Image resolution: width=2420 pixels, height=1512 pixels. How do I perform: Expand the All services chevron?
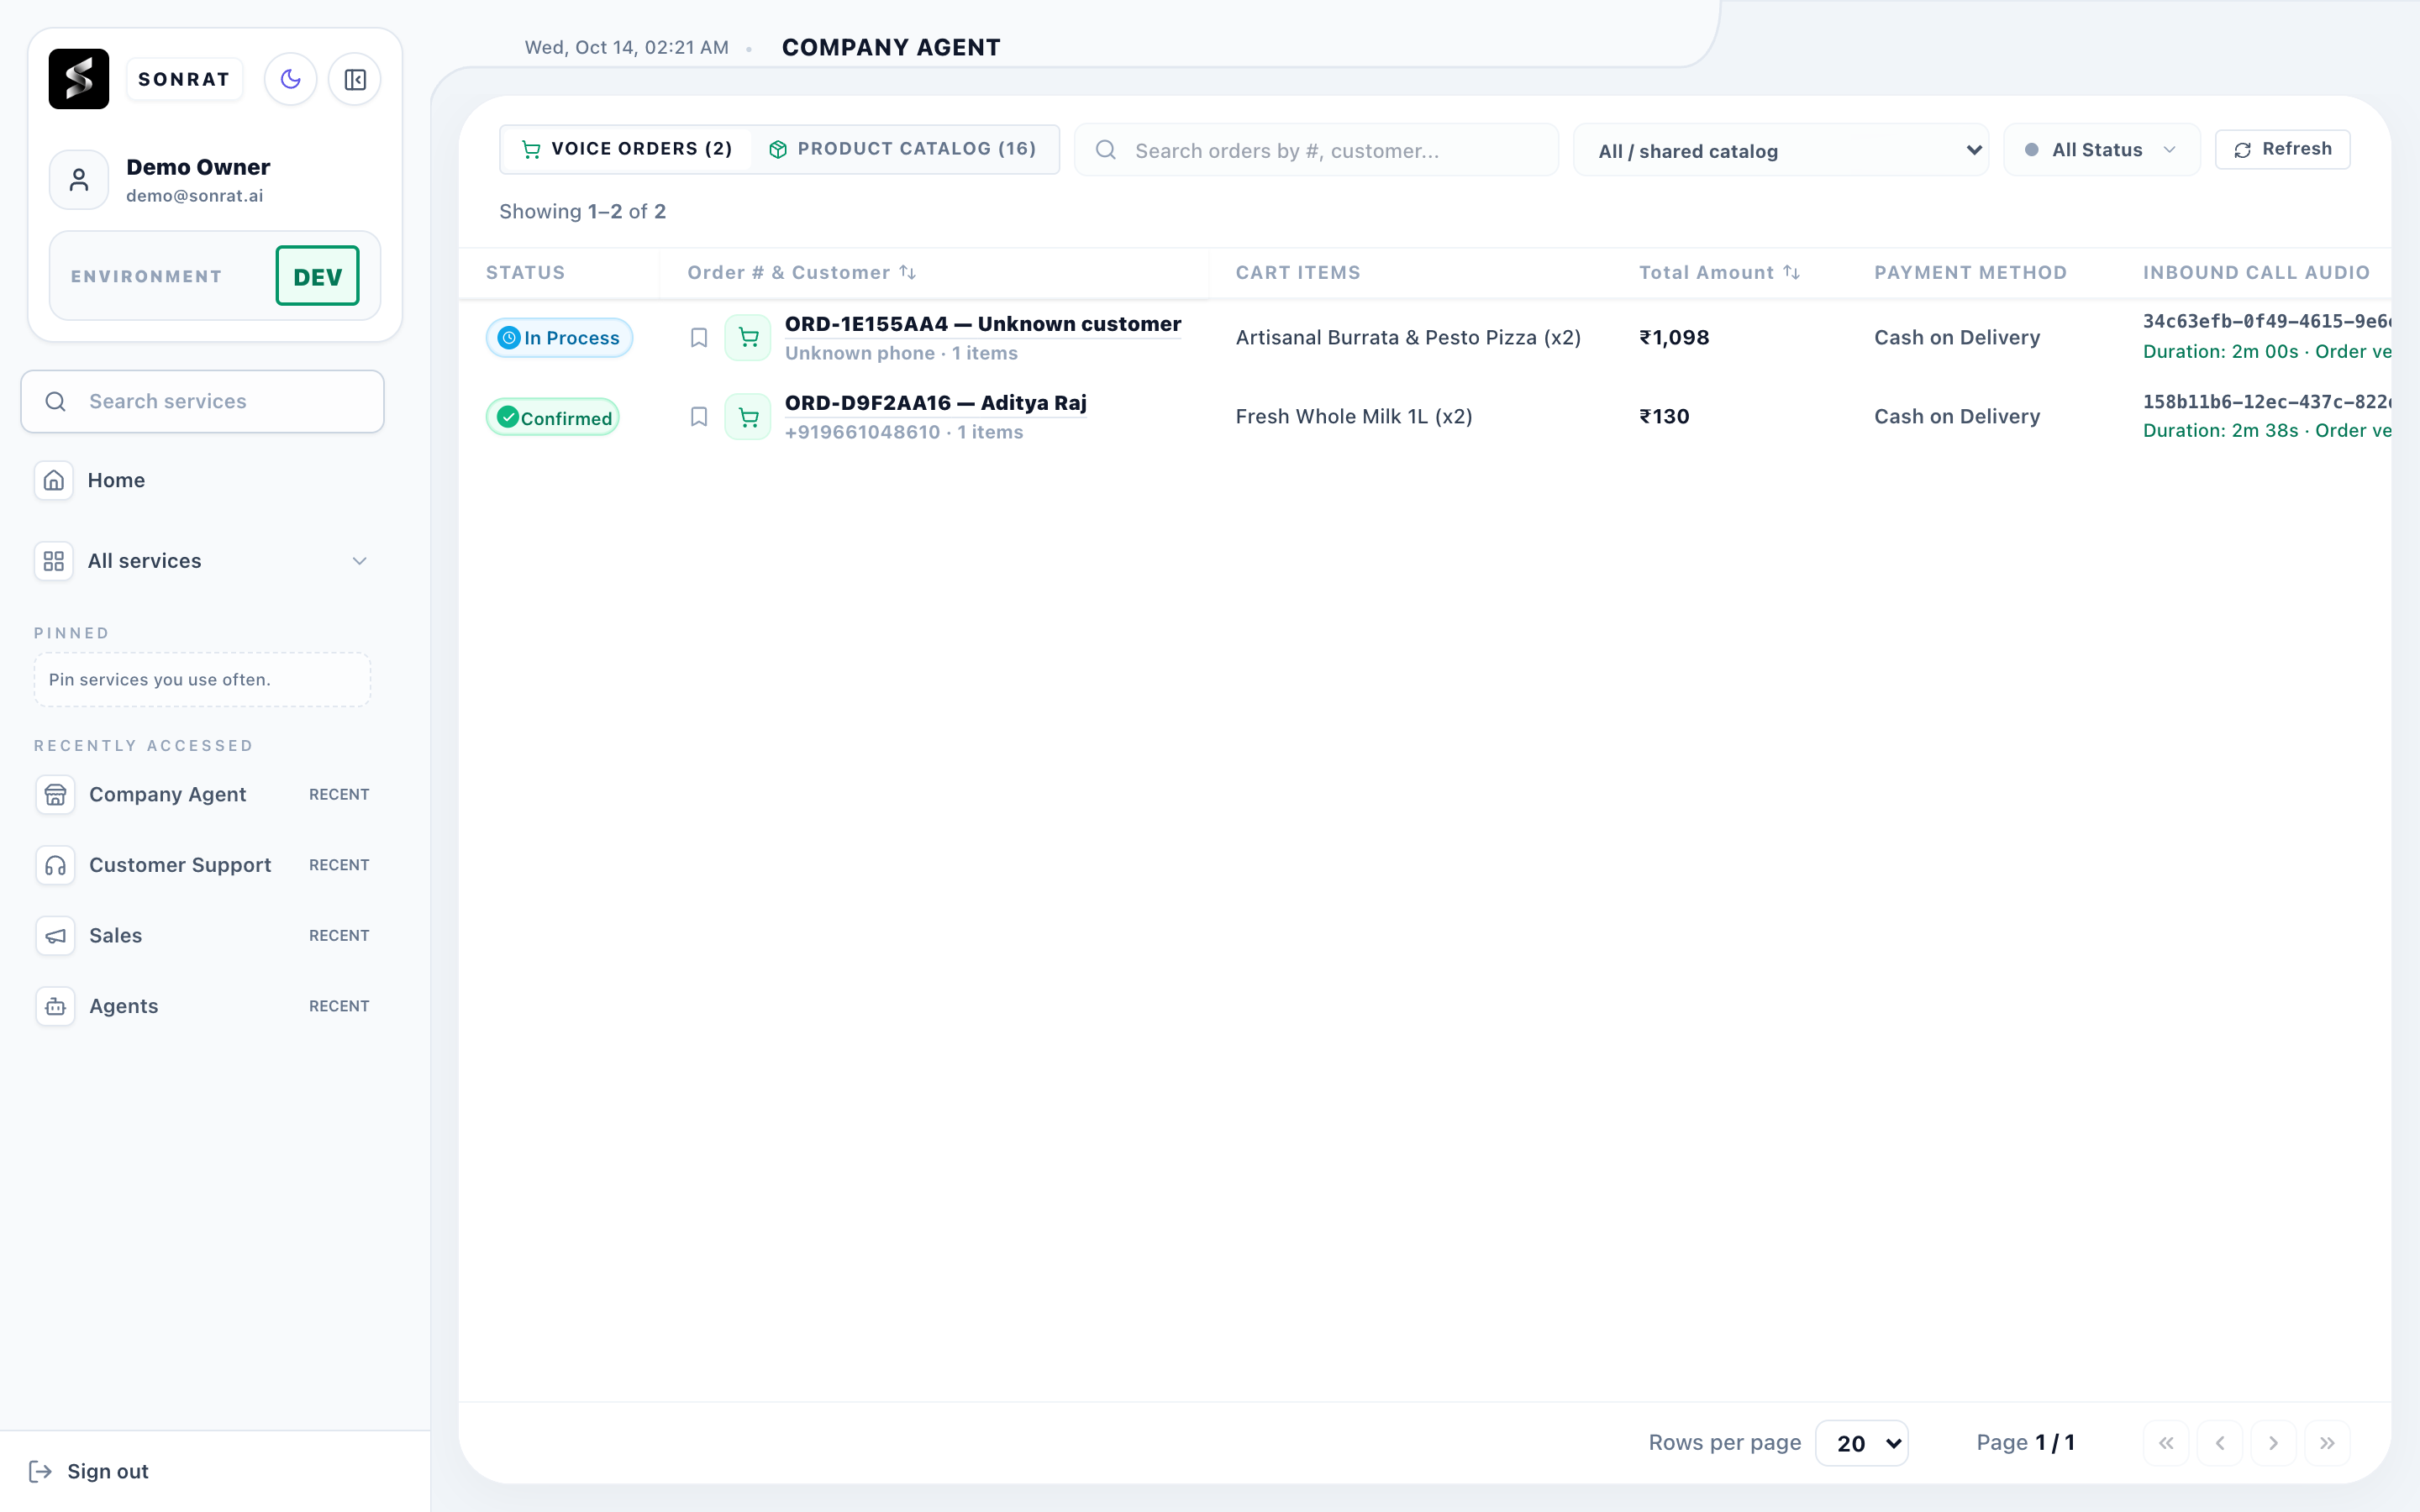(360, 561)
